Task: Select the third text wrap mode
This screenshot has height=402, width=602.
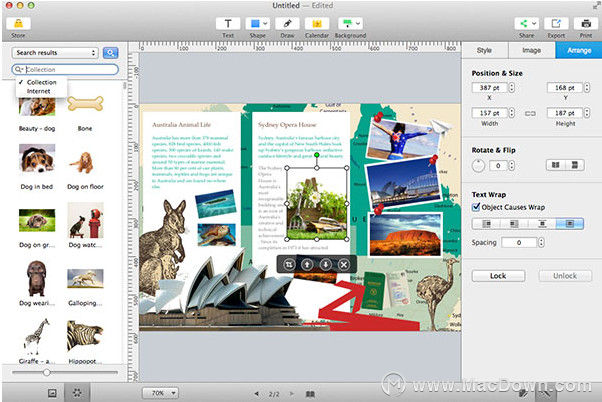Action: click(542, 223)
